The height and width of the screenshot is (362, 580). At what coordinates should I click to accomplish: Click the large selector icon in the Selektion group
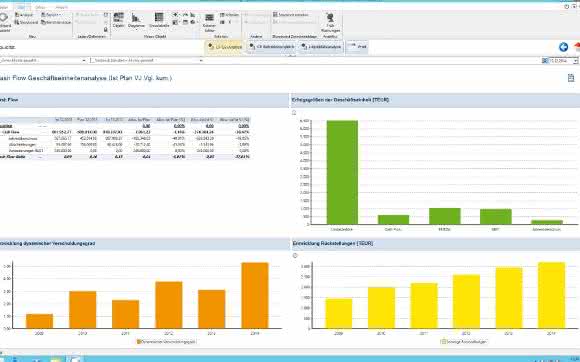(x=209, y=22)
